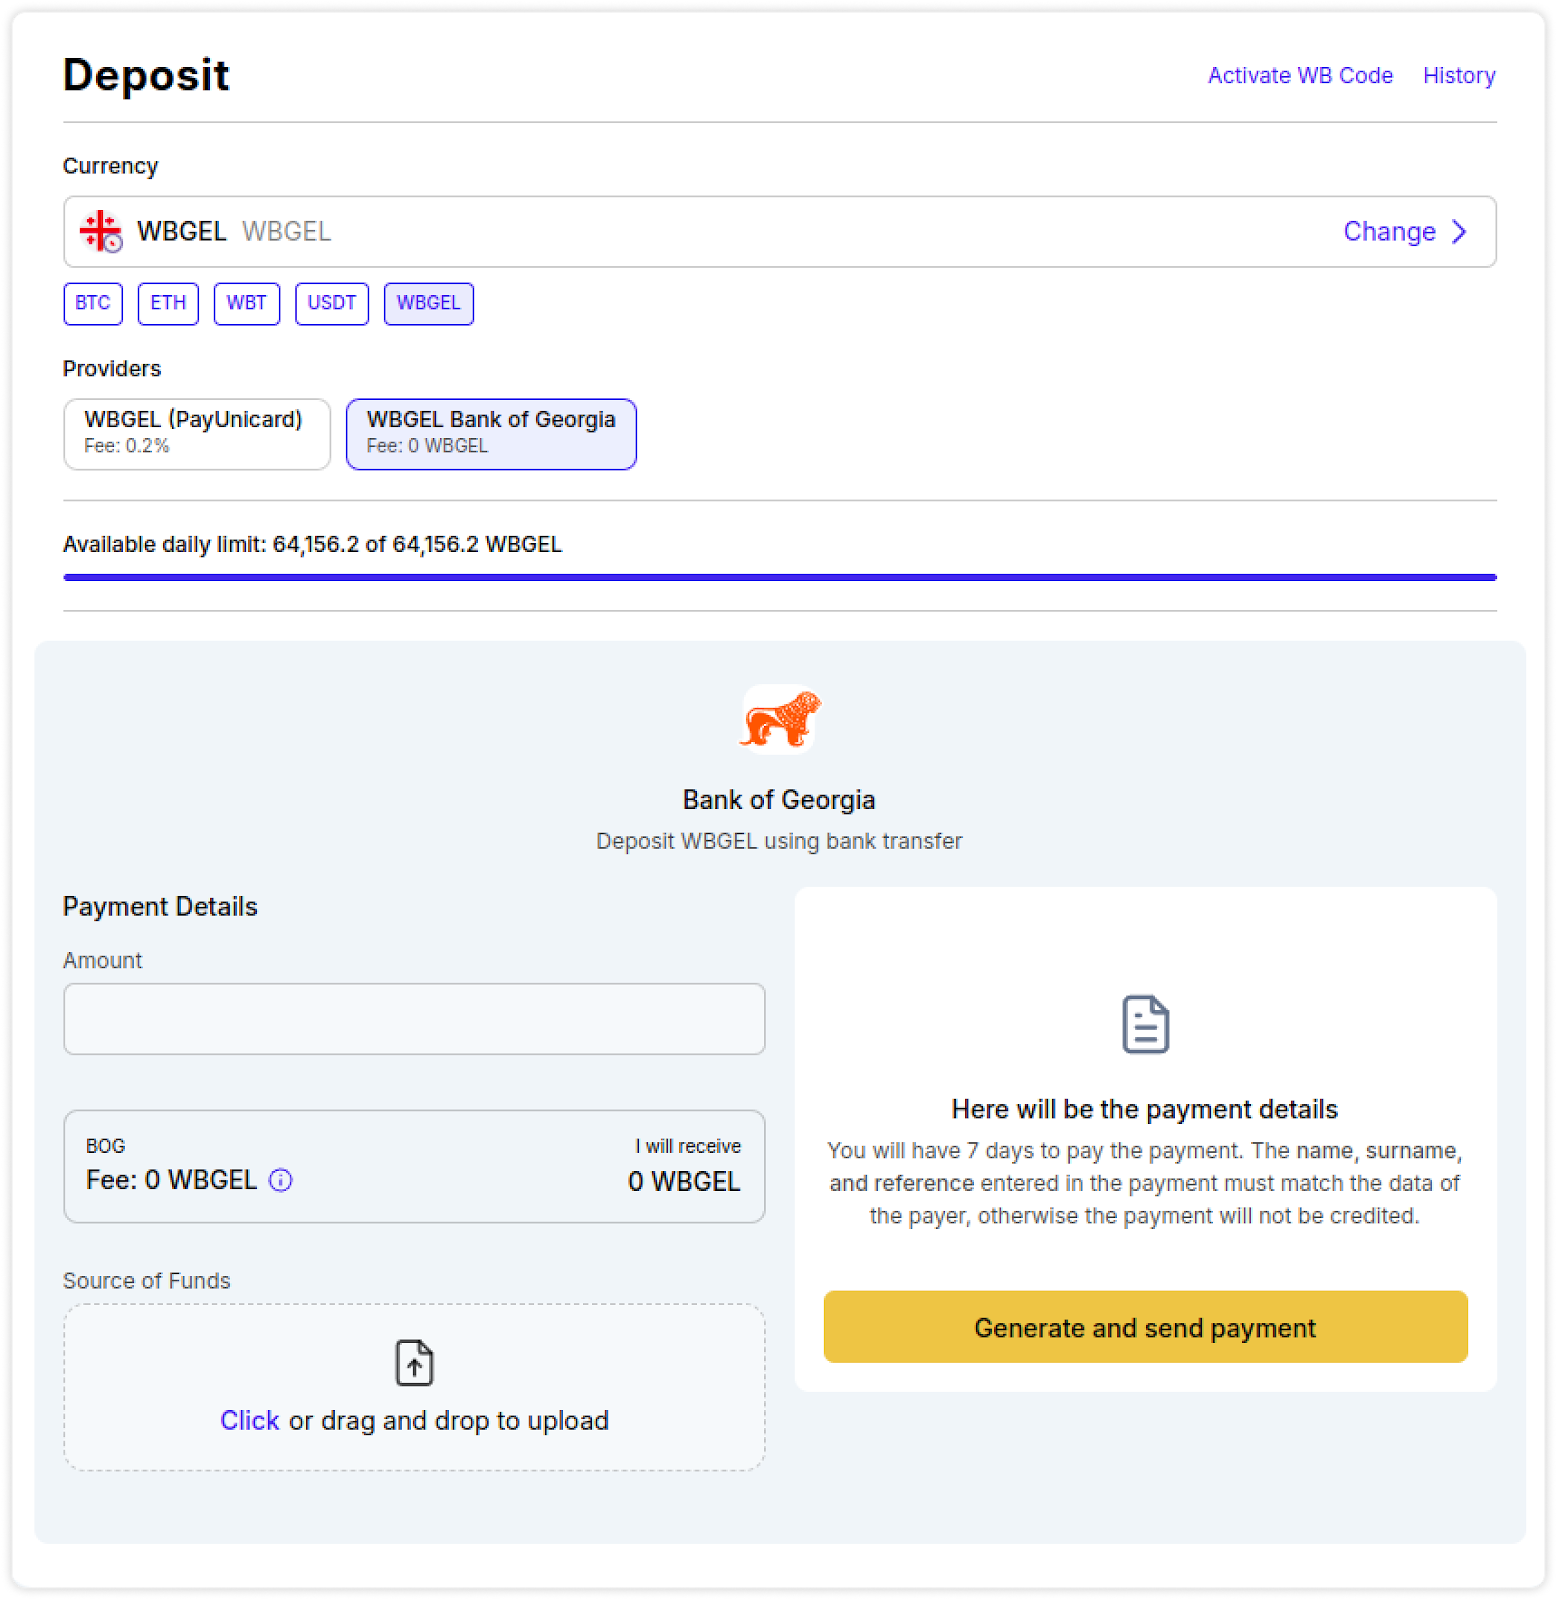The height and width of the screenshot is (1600, 1557).
Task: Click the available daily limit progress bar
Action: 780,577
